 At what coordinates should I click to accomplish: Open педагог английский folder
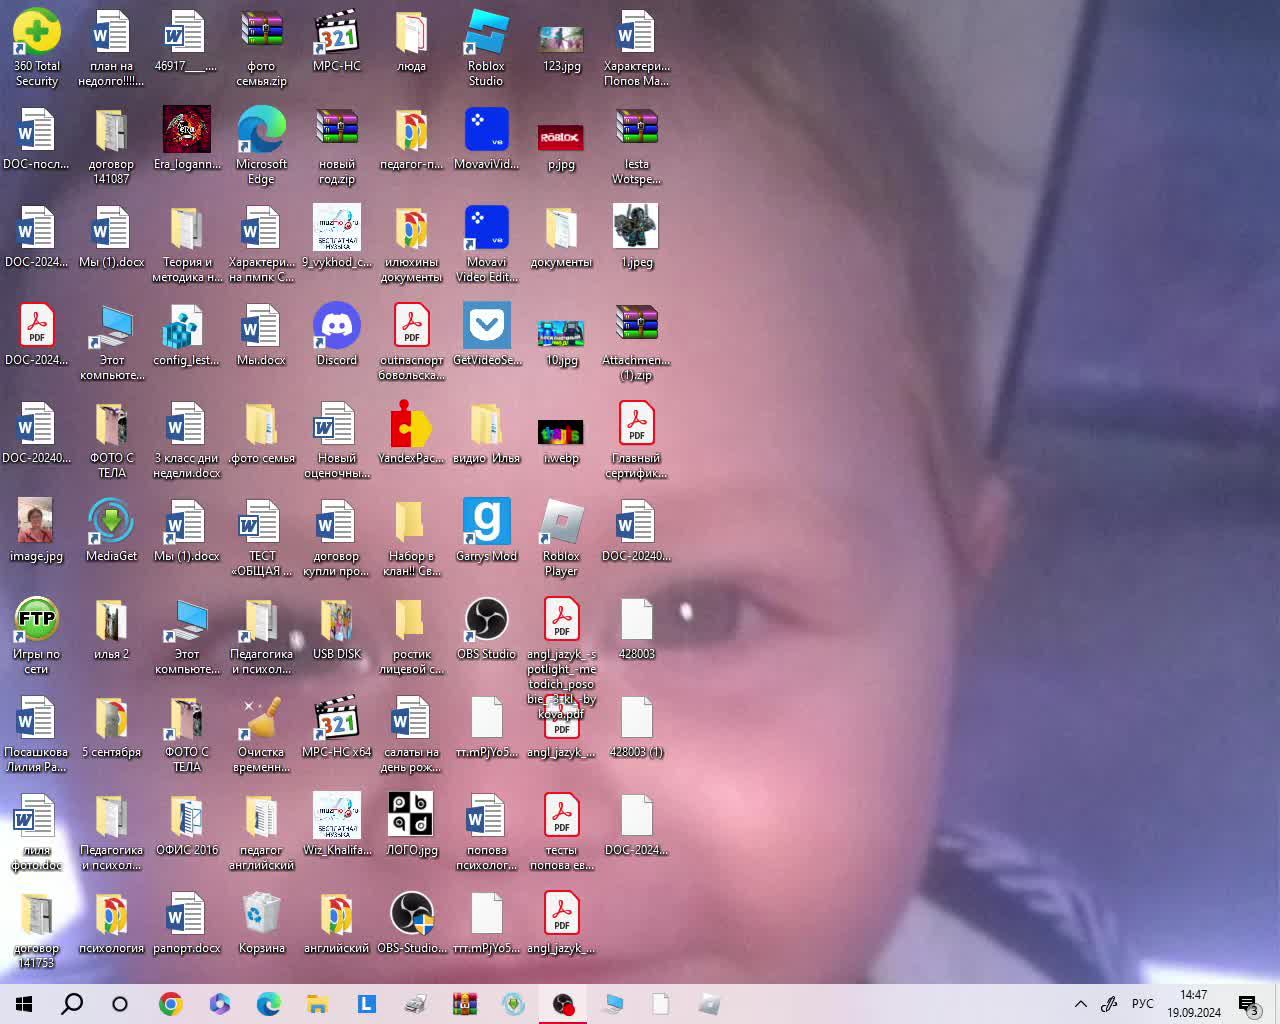pos(261,831)
